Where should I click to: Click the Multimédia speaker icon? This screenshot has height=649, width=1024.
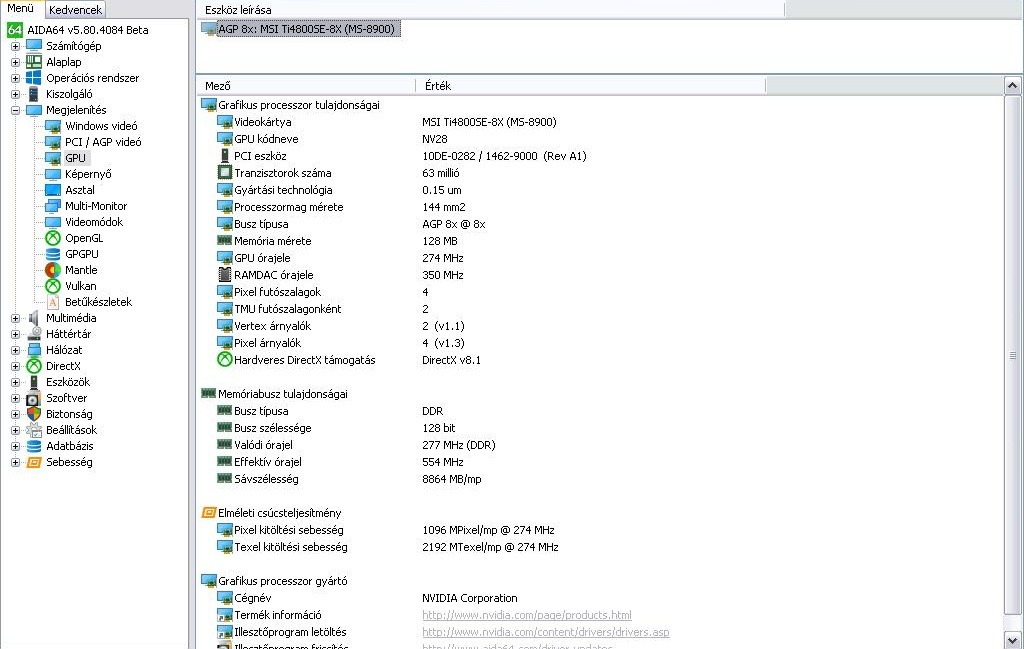34,318
